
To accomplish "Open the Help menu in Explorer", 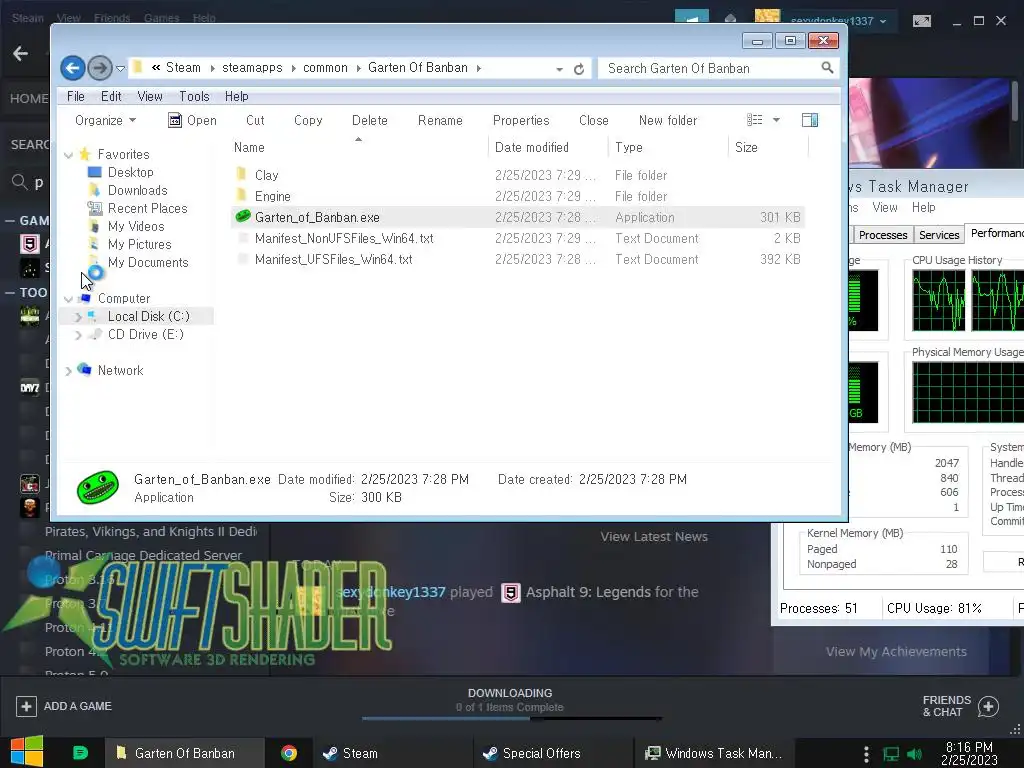I will coord(236,96).
